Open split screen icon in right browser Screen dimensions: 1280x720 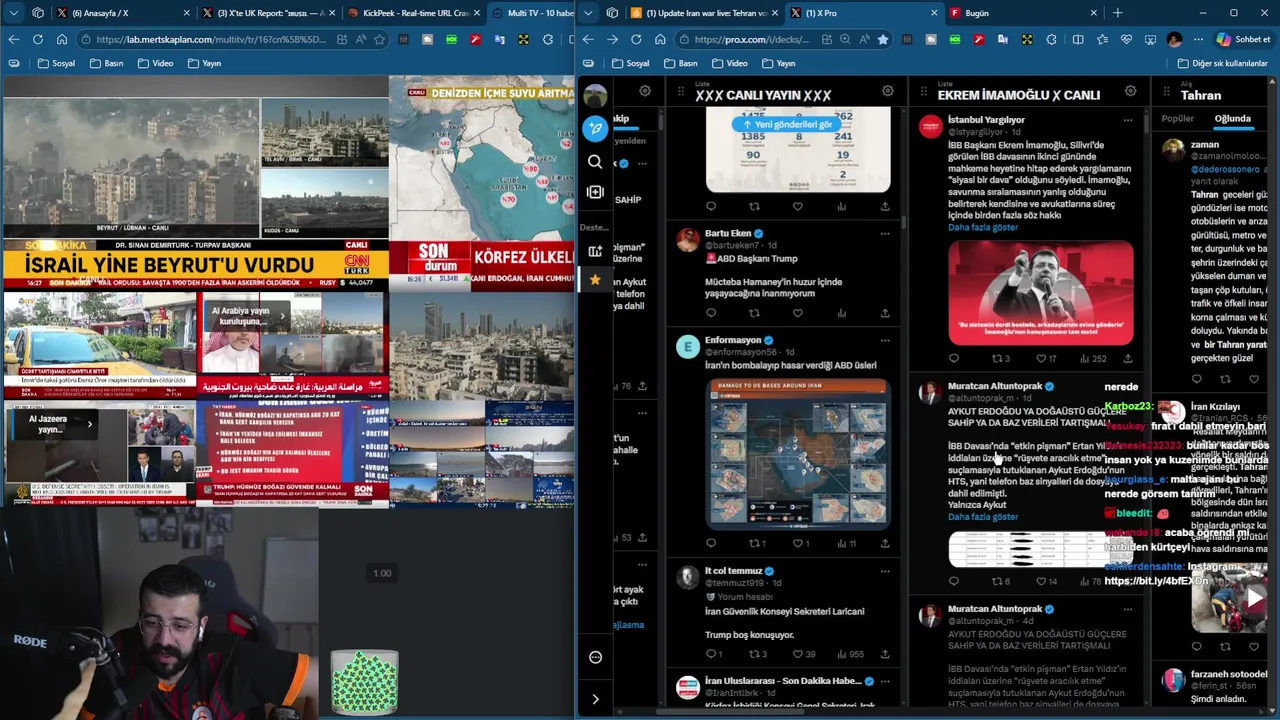click(x=1077, y=39)
